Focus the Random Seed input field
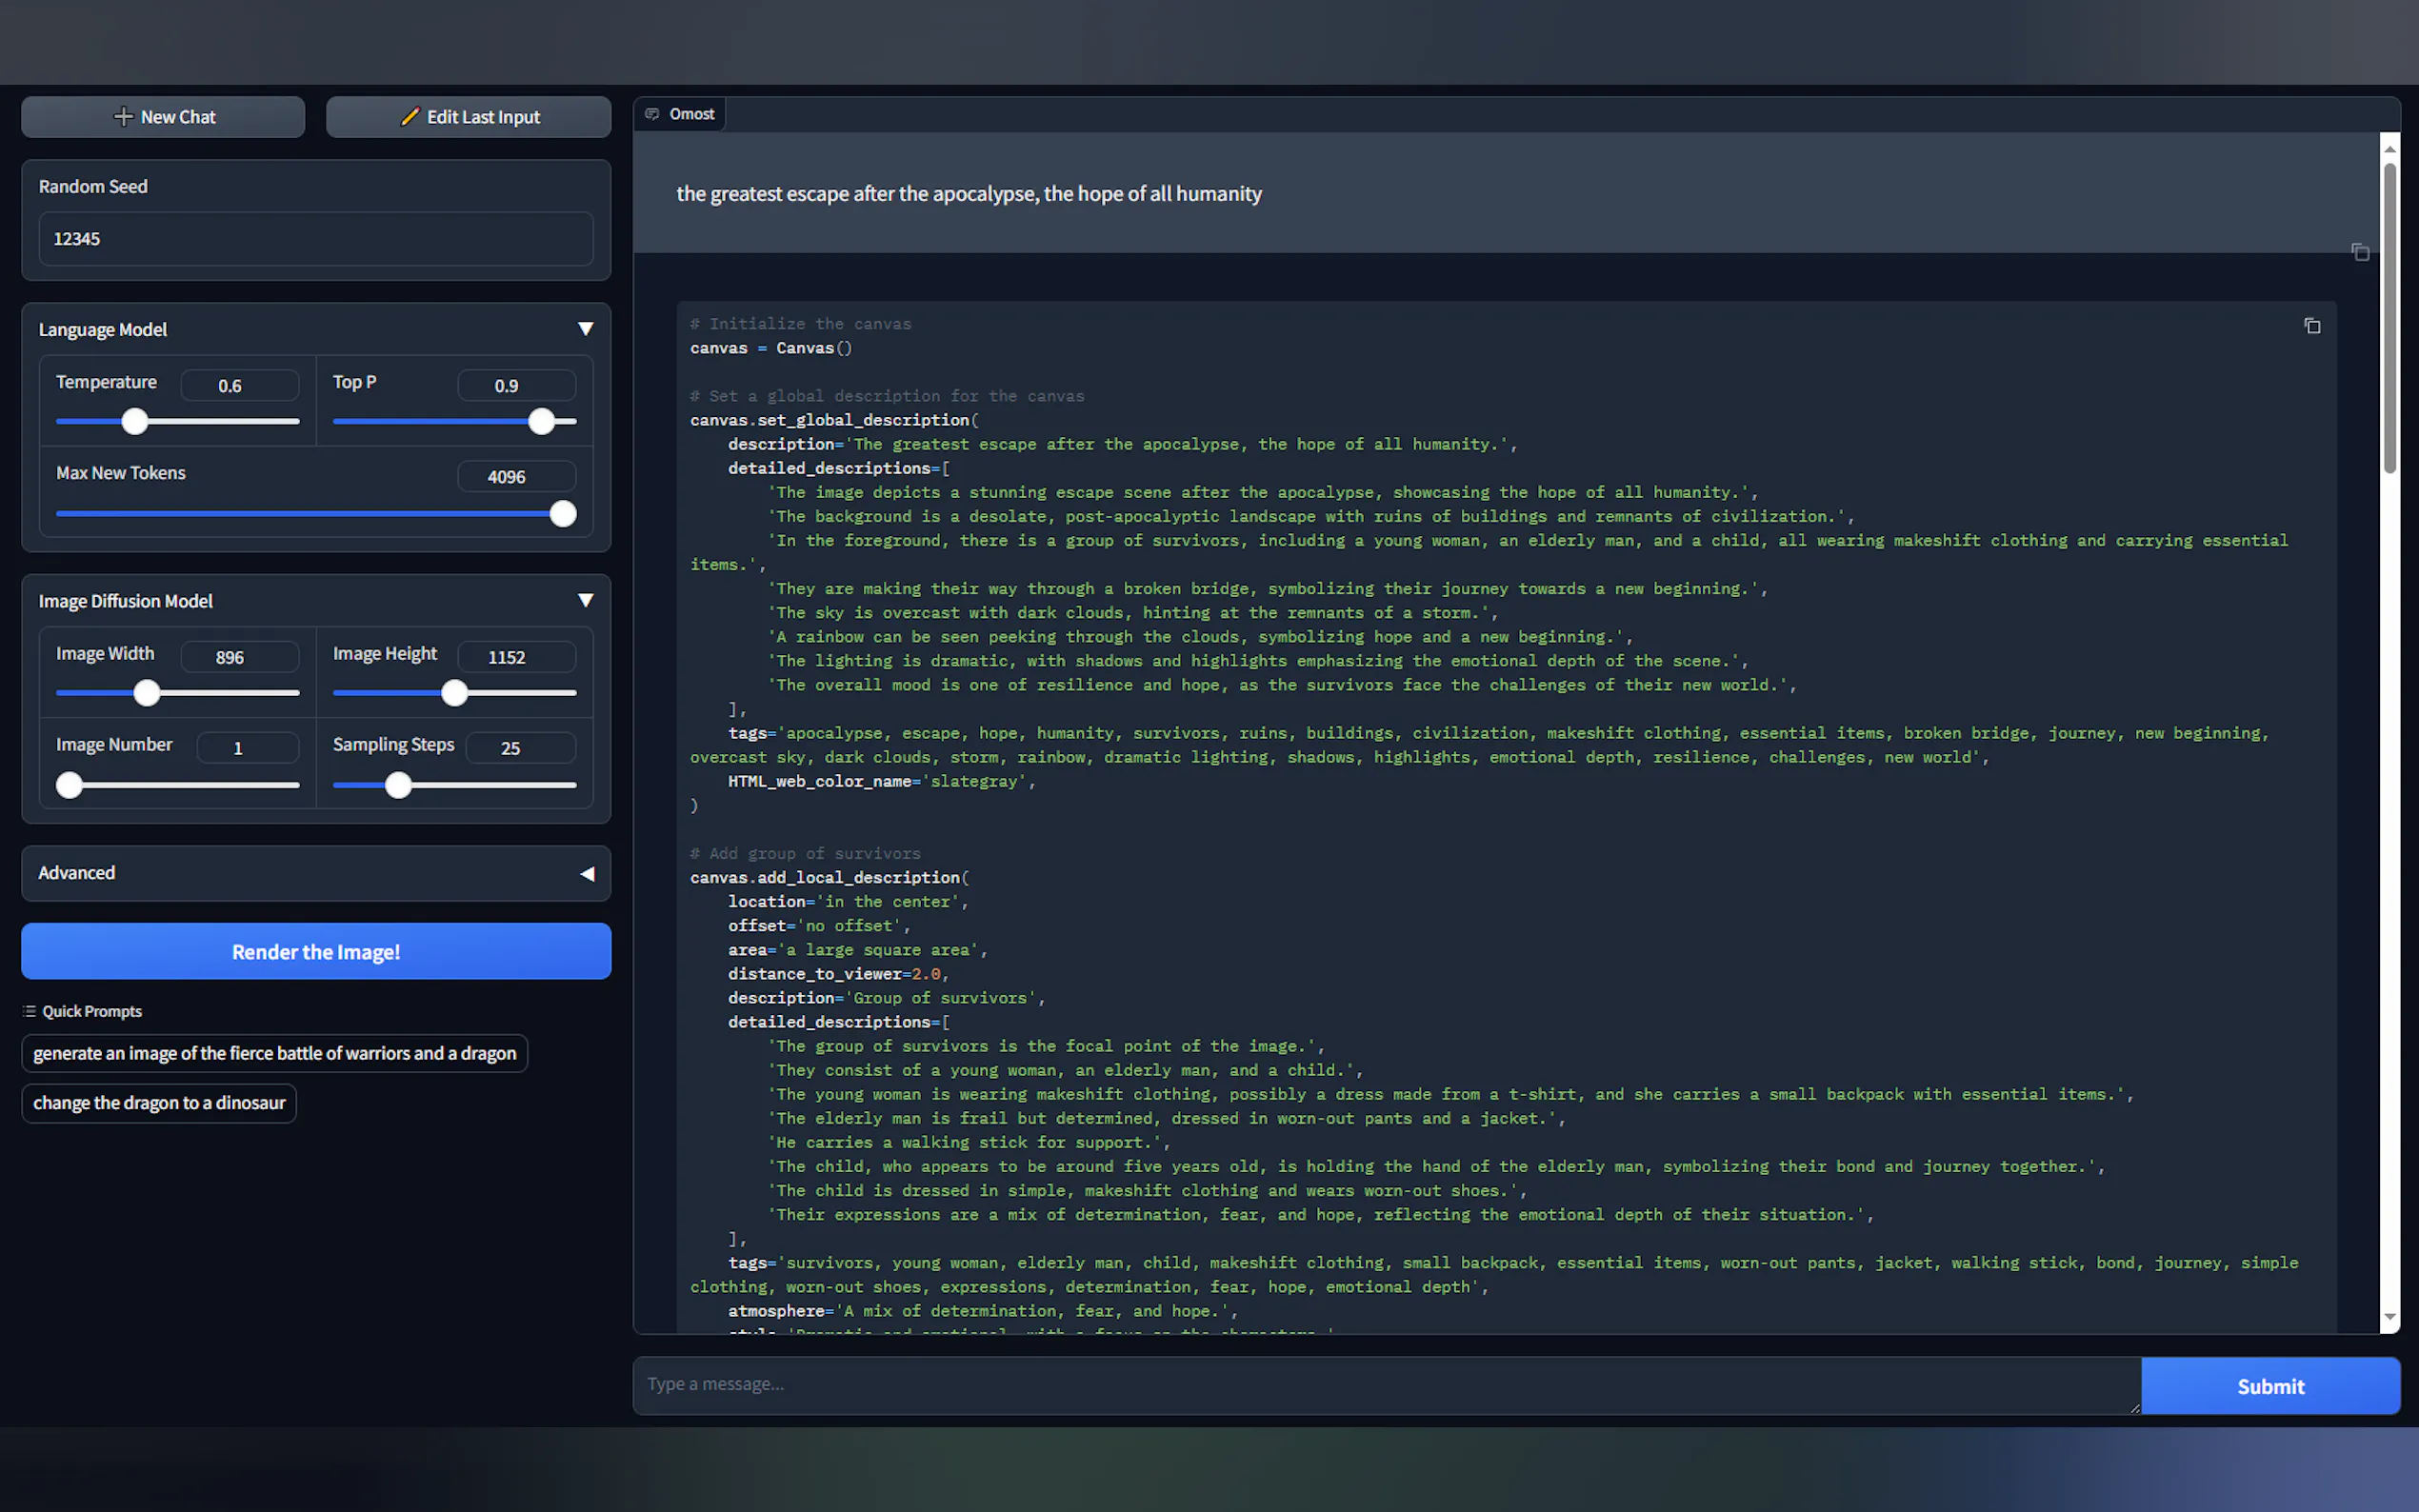 pyautogui.click(x=315, y=239)
